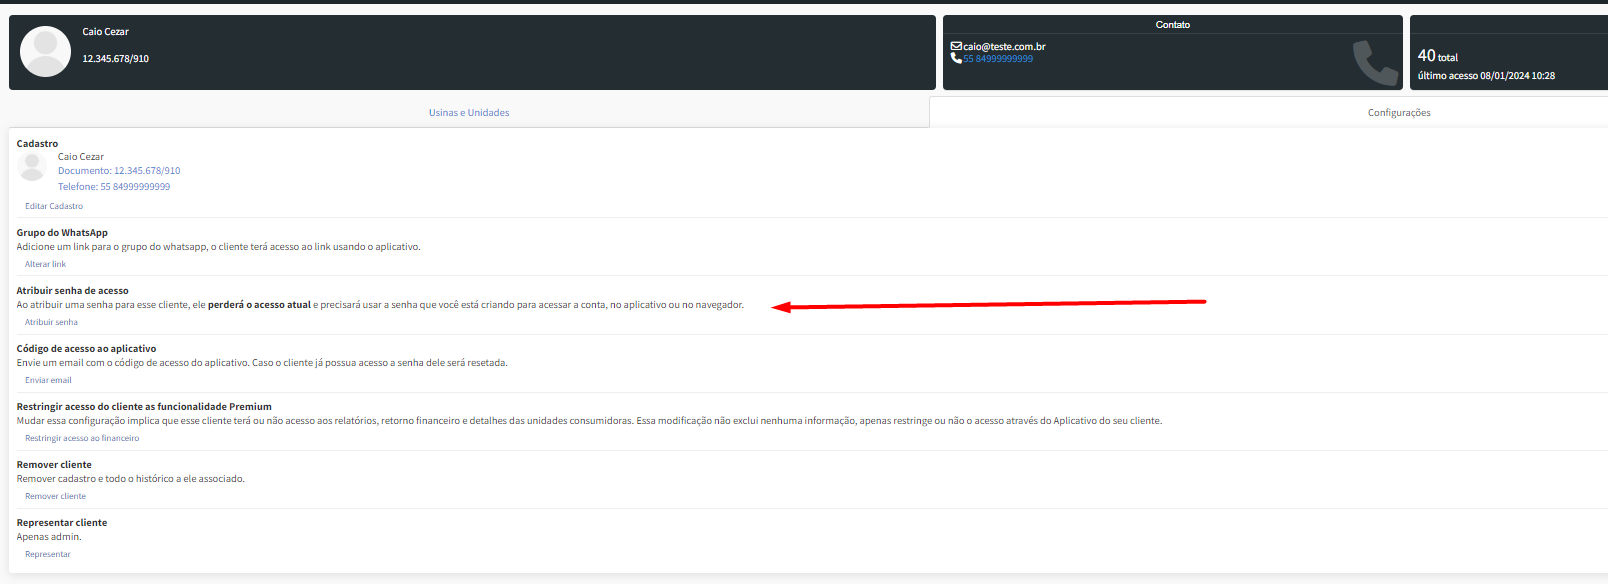The height and width of the screenshot is (584, 1608).
Task: Click Restringir acesso ao financeiro link
Action: point(82,438)
